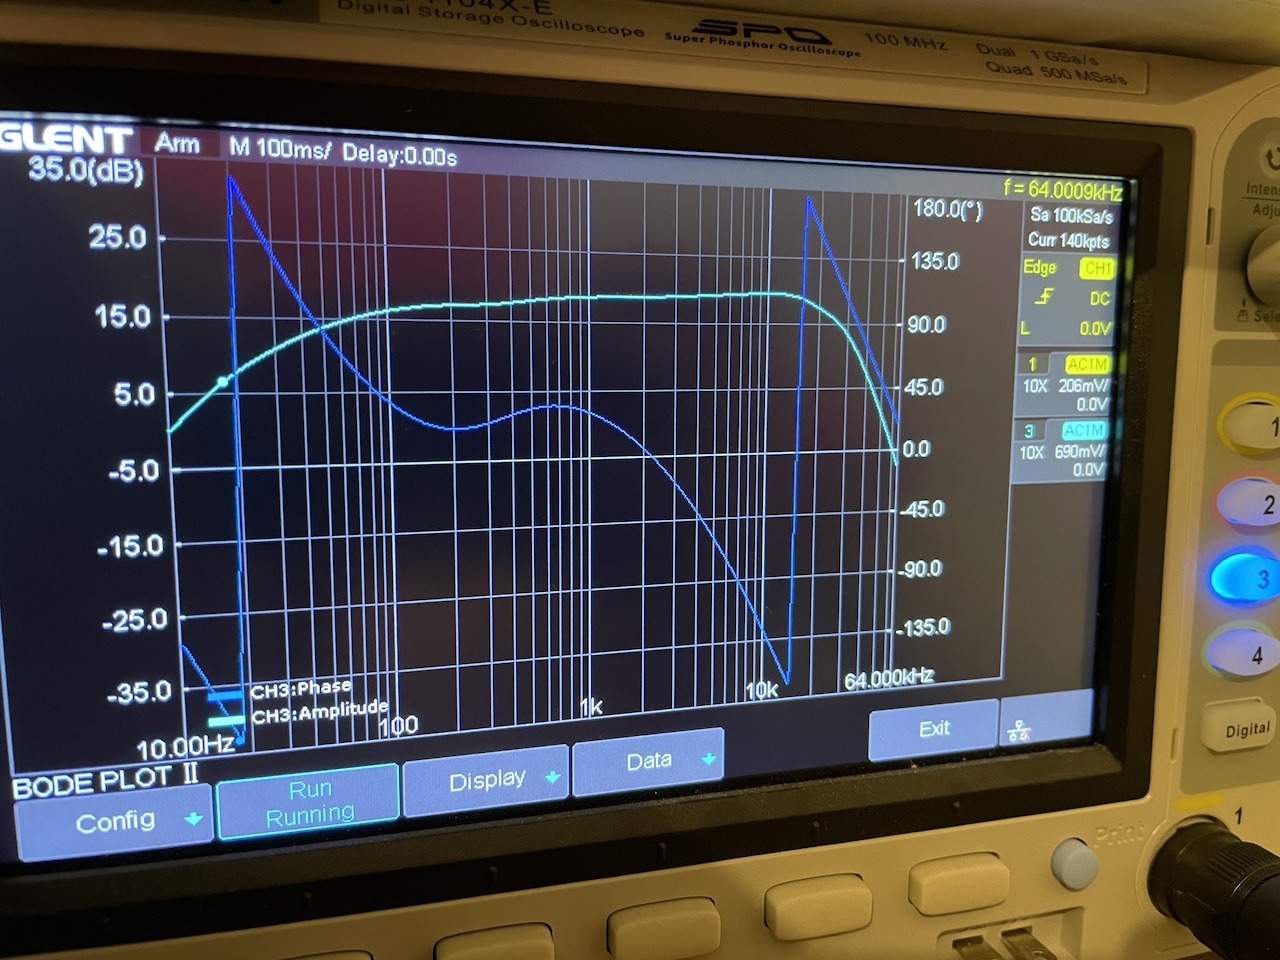This screenshot has height=960, width=1280.
Task: Exit the Bode plot screen
Action: 934,729
